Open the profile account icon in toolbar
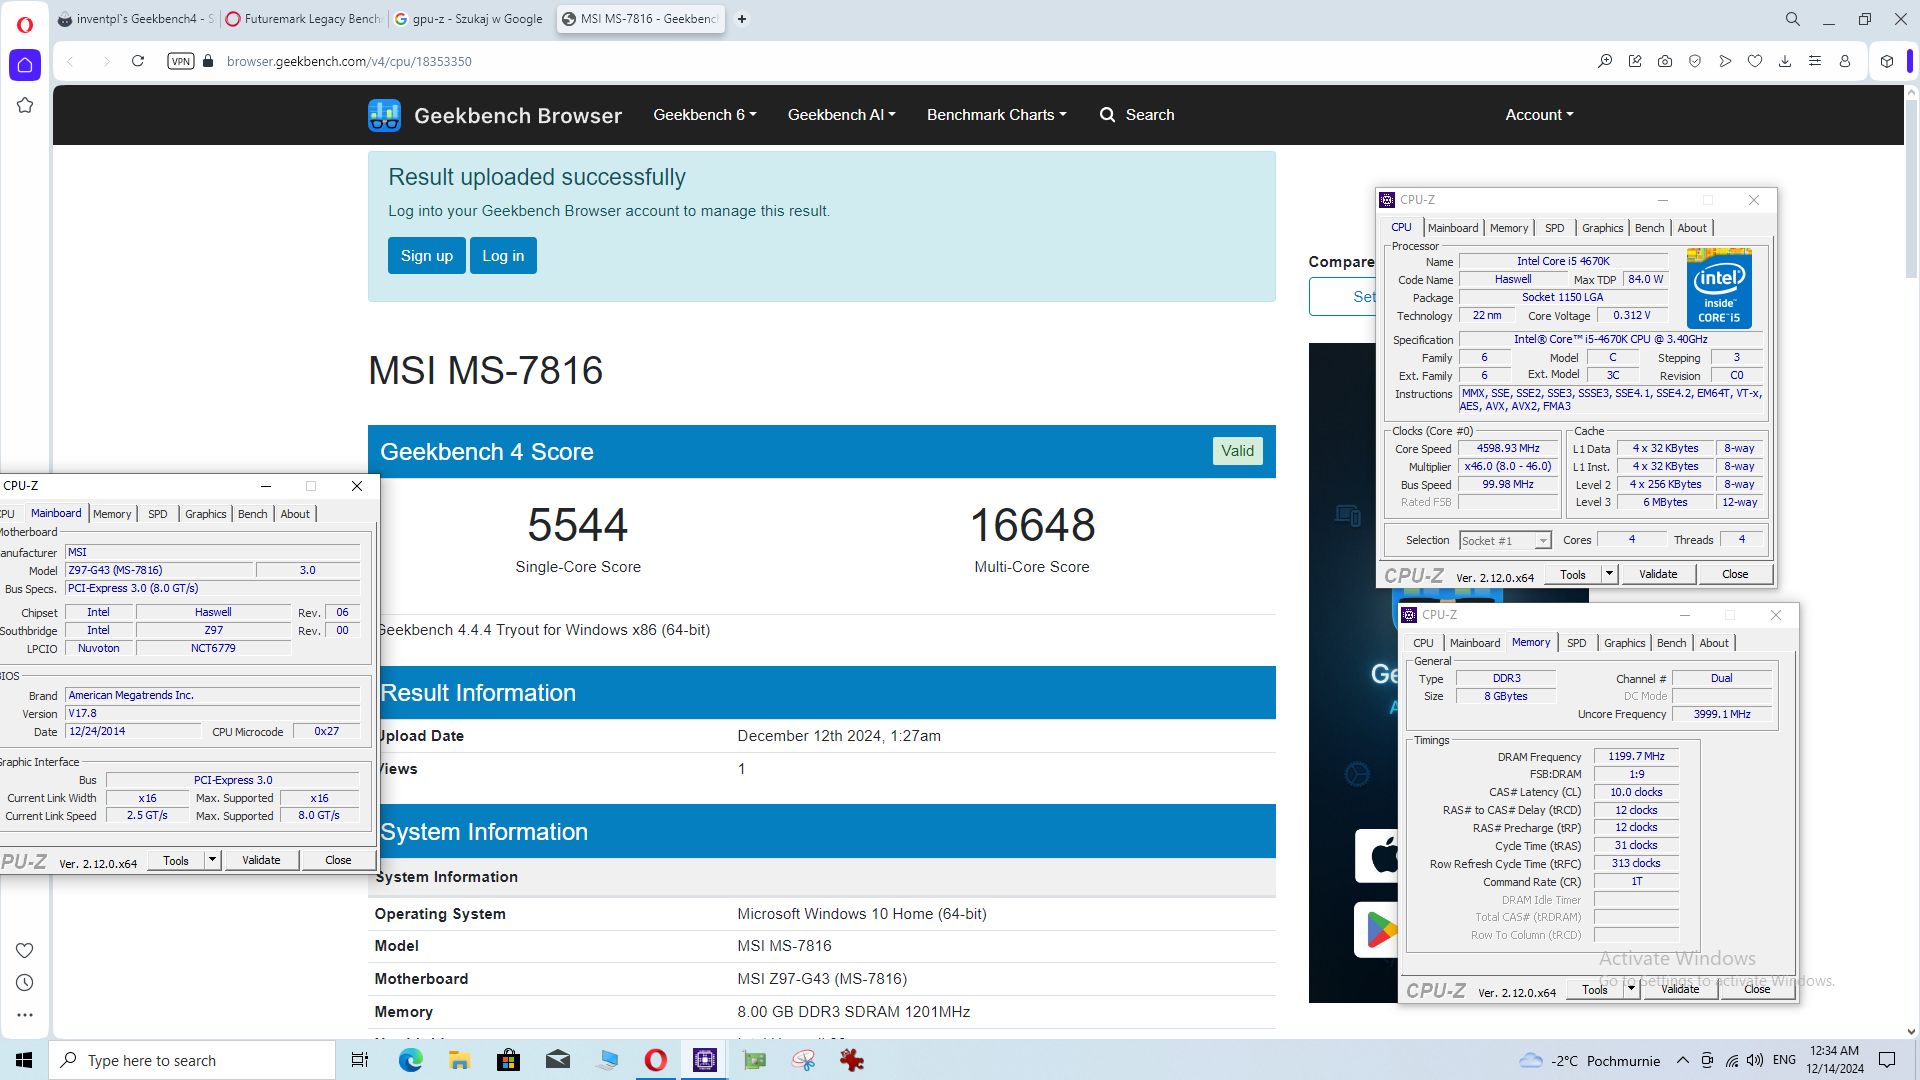This screenshot has width=1920, height=1080. (x=1845, y=61)
